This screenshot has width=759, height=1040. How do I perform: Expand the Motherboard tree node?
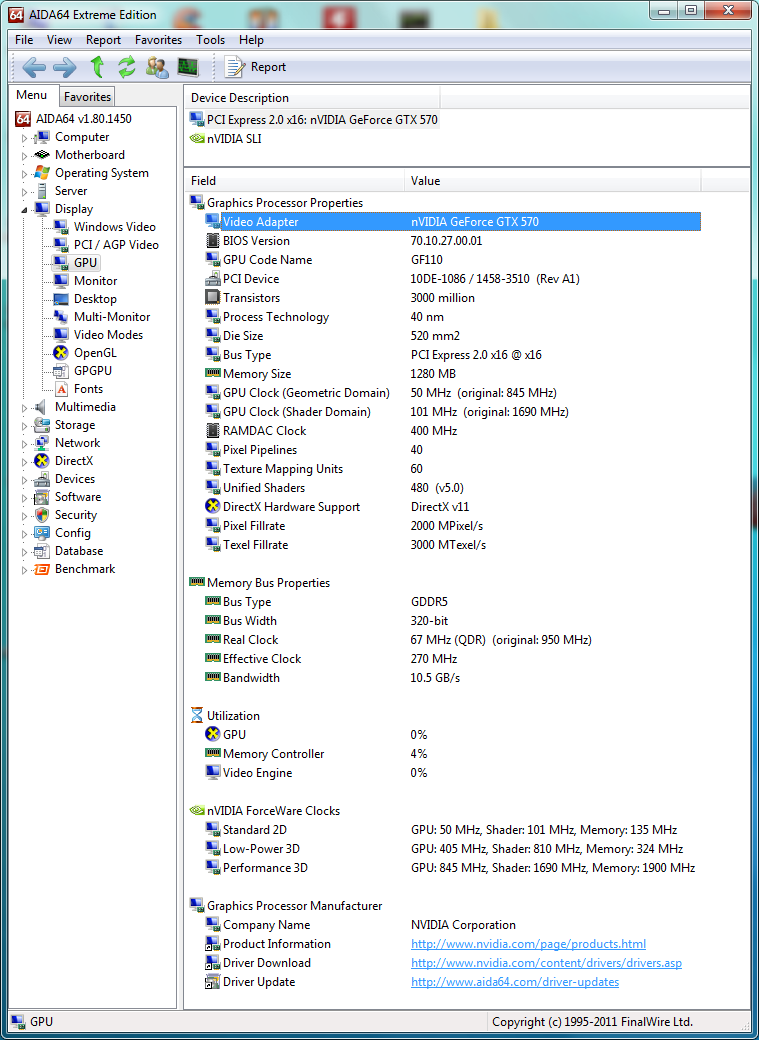(25, 156)
